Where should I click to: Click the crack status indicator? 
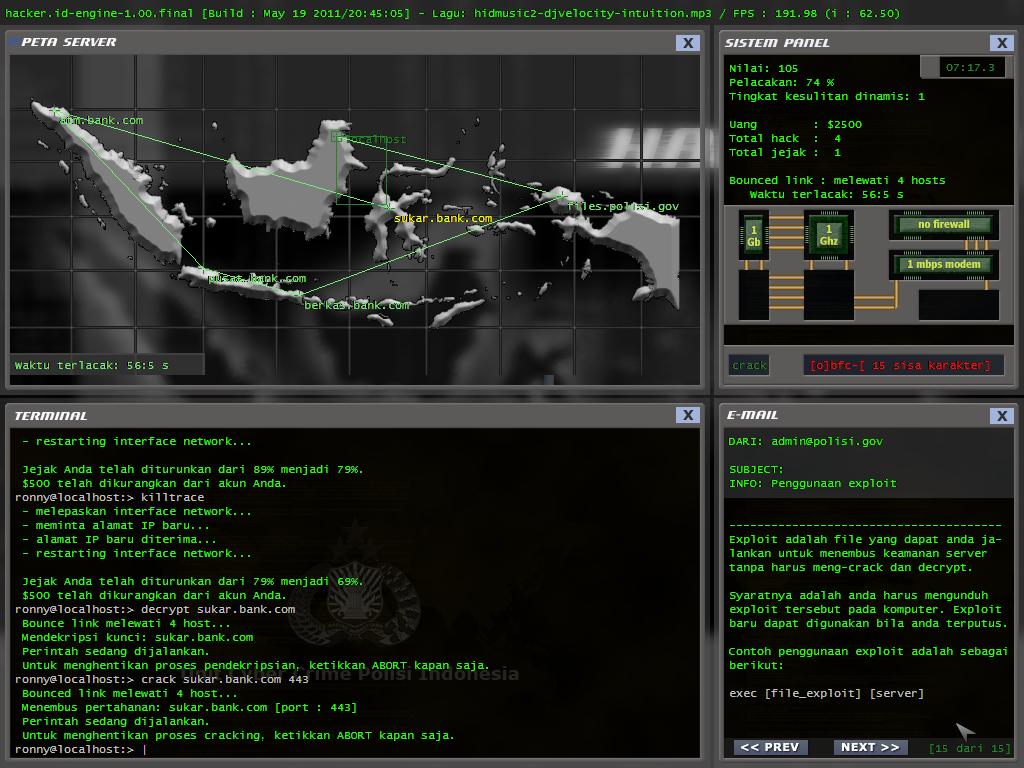tap(749, 366)
